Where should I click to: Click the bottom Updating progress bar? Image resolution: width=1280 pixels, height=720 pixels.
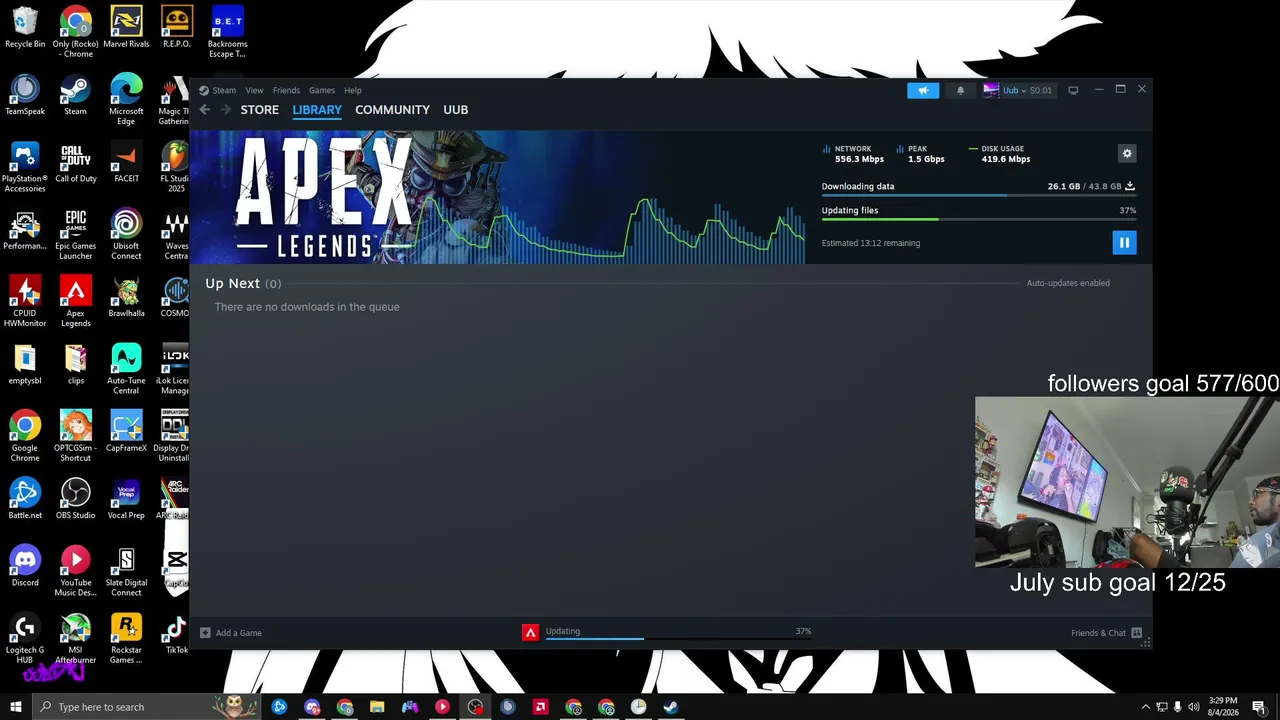pos(677,637)
